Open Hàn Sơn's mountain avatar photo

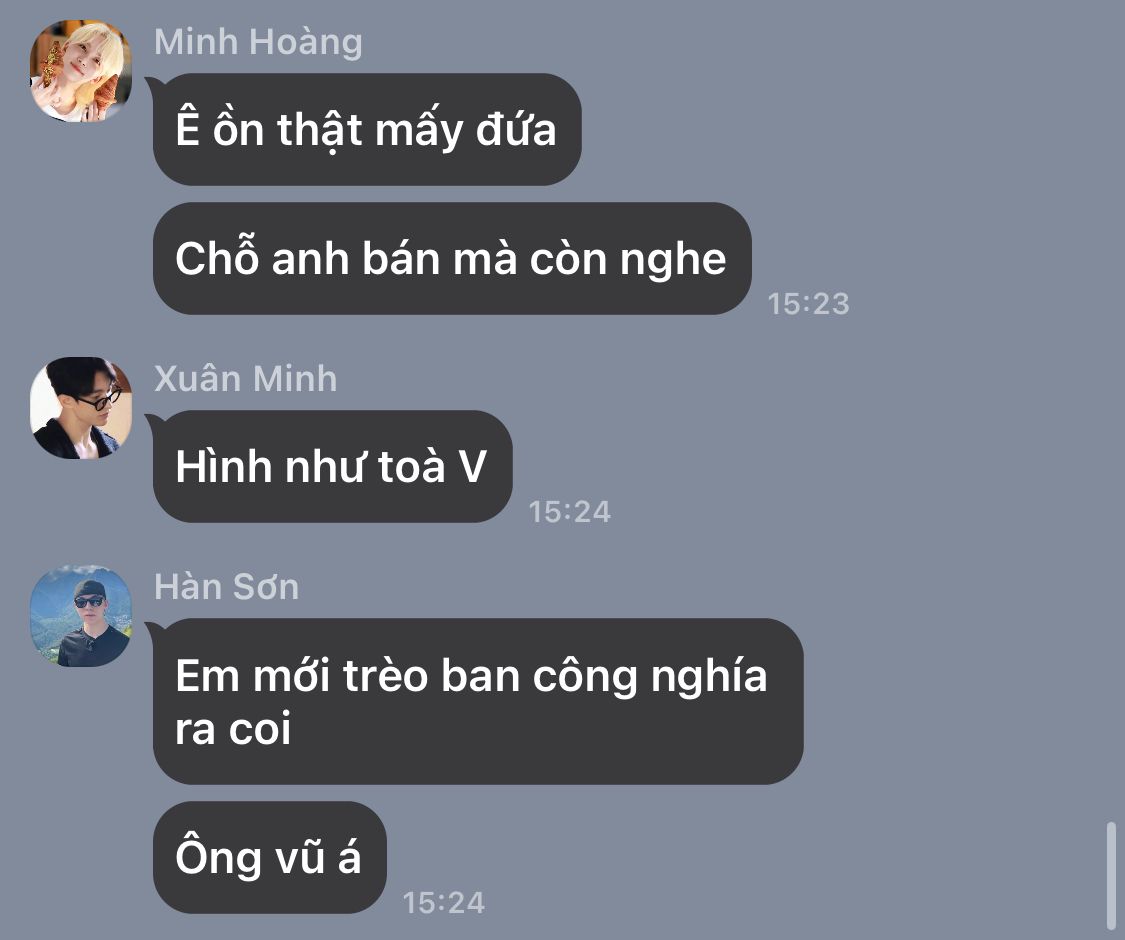point(80,616)
